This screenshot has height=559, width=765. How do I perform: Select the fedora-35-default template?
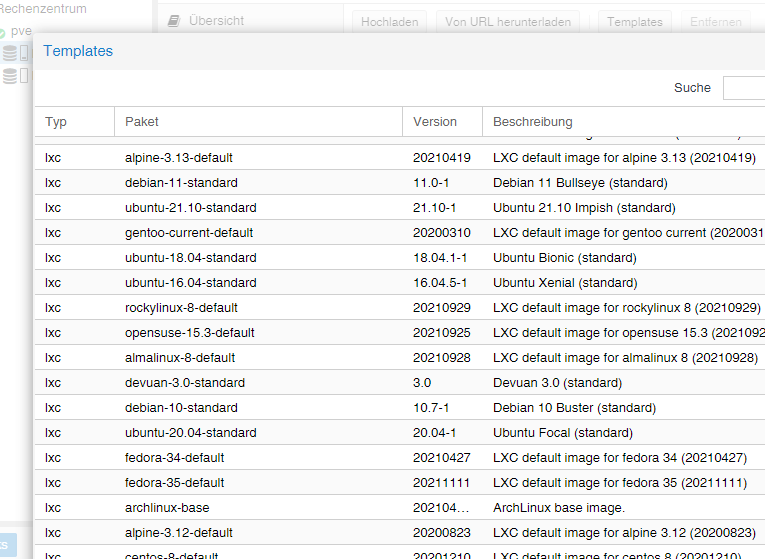pos(400,482)
